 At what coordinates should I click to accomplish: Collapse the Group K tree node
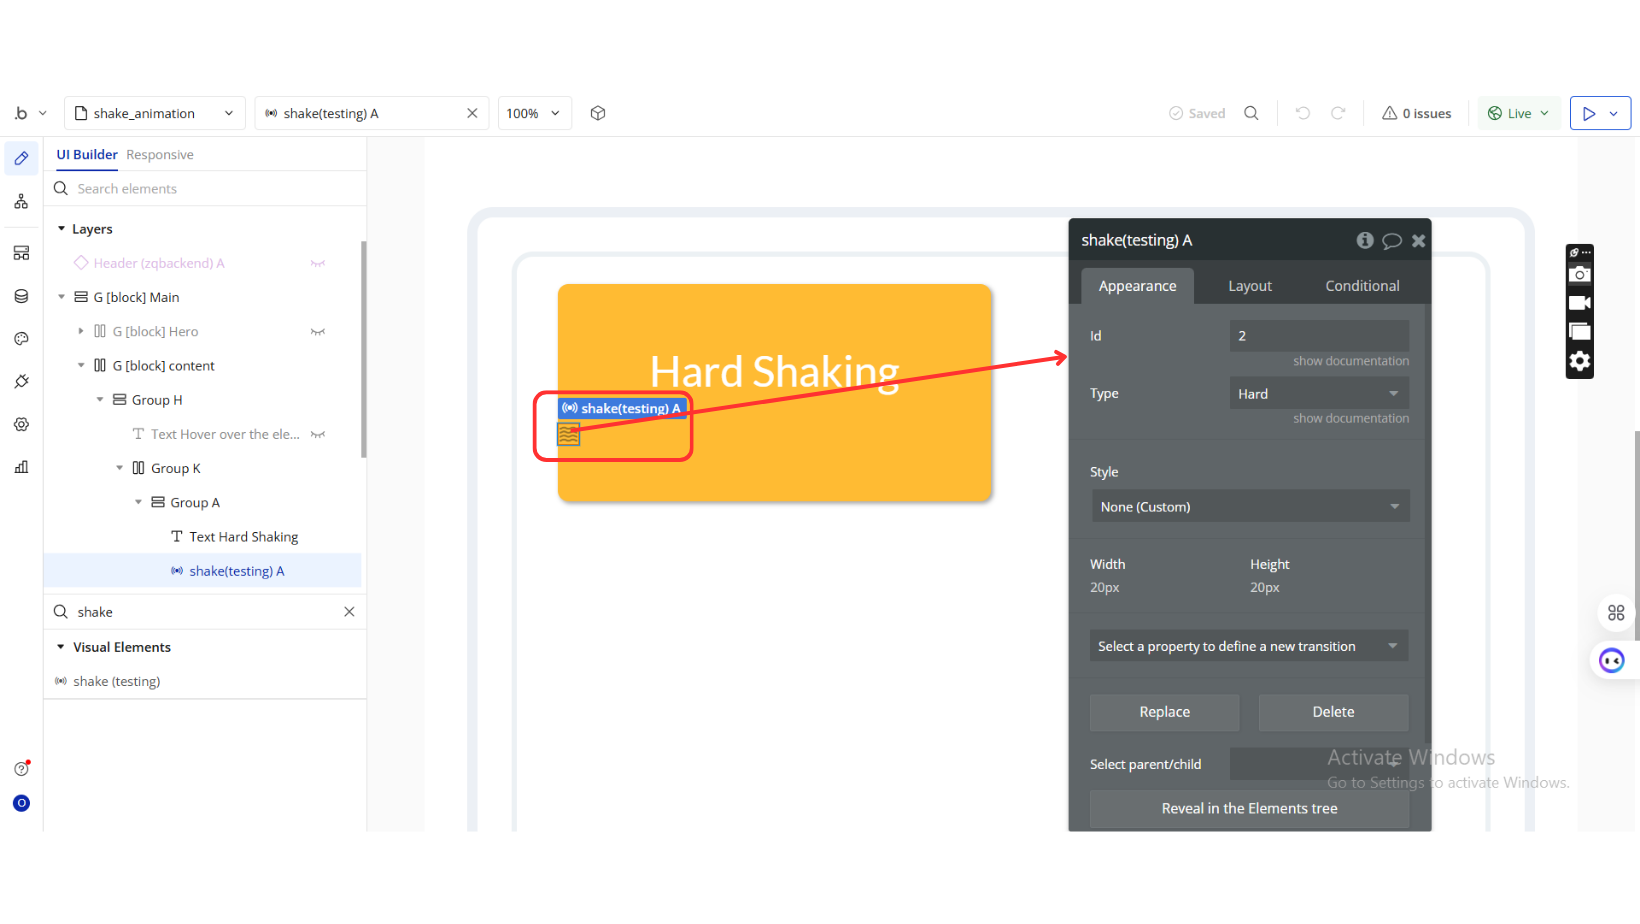pyautogui.click(x=119, y=468)
